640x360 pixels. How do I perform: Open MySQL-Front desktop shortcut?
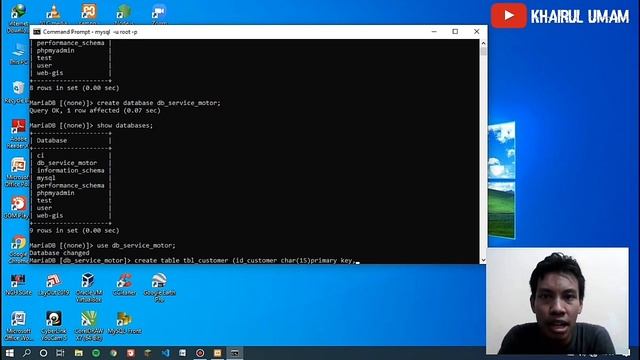124,322
